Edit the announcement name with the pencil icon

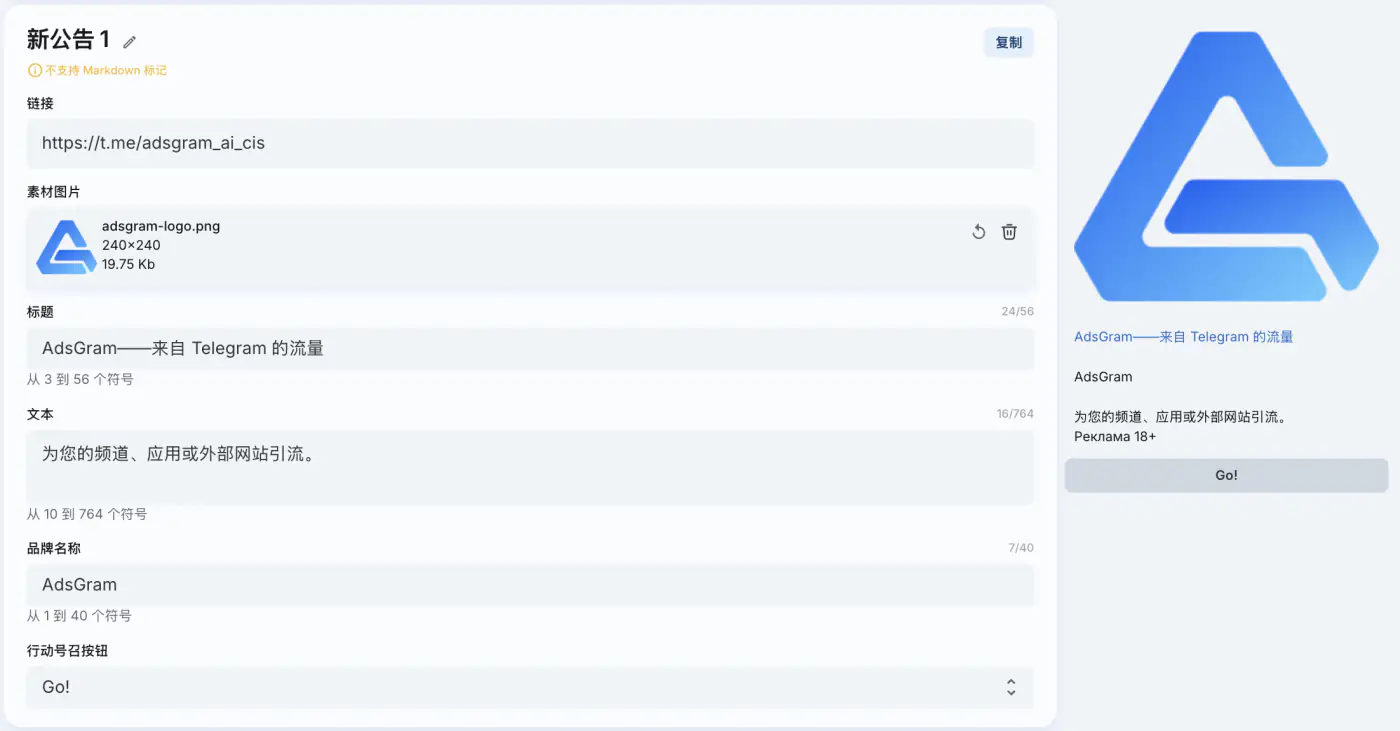tap(129, 41)
